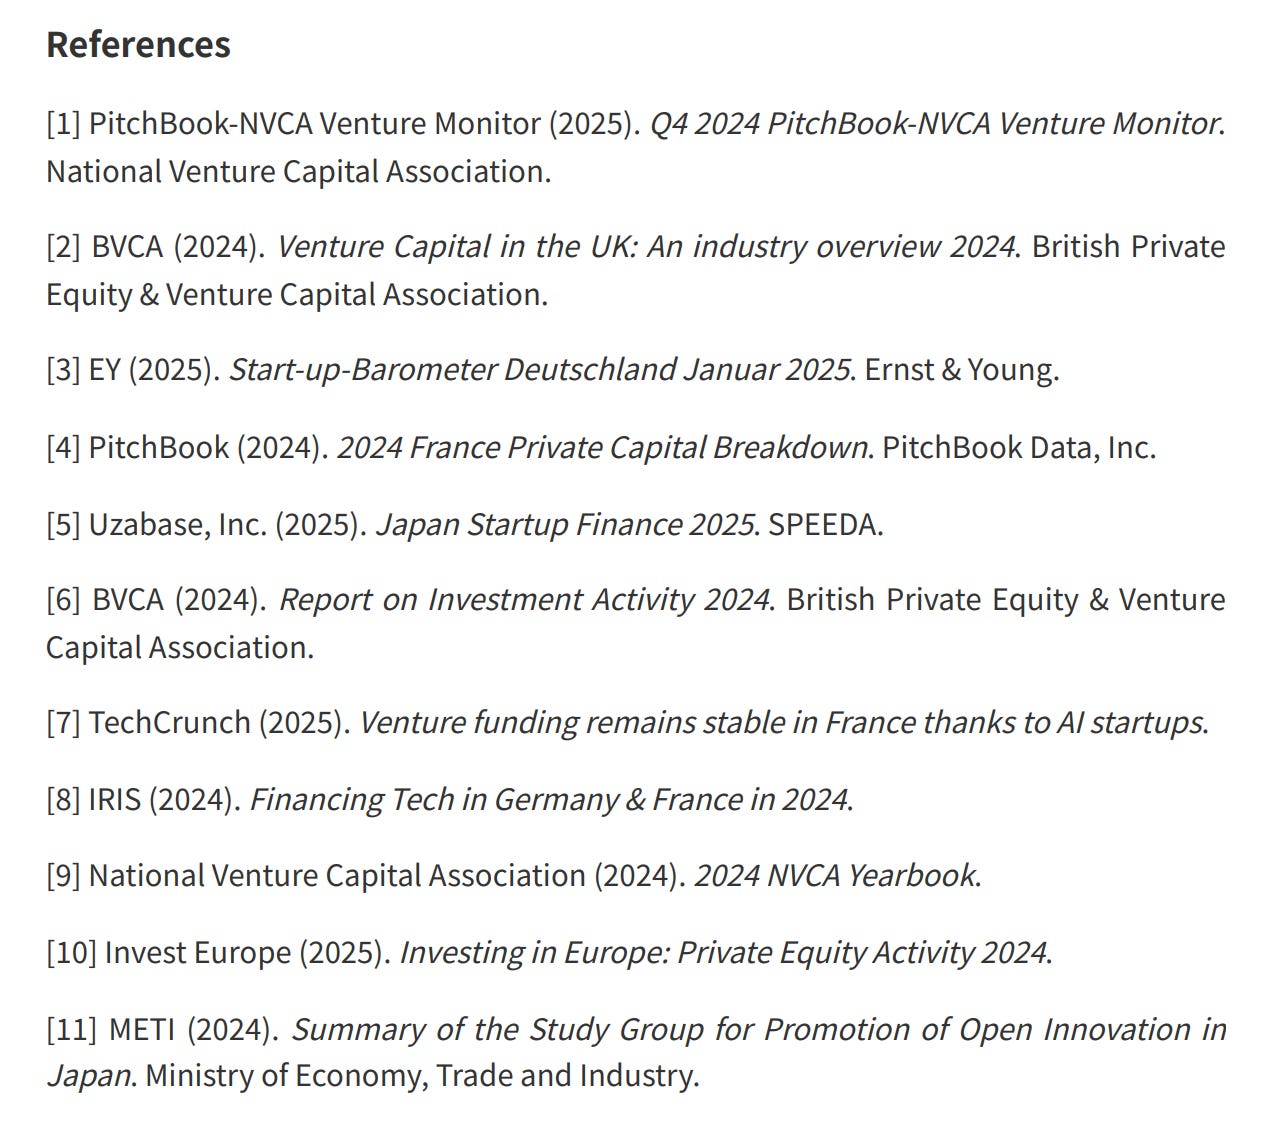1276x1138 pixels.
Task: Select the [7] TechCrunch (2025) entry
Action: click(198, 722)
